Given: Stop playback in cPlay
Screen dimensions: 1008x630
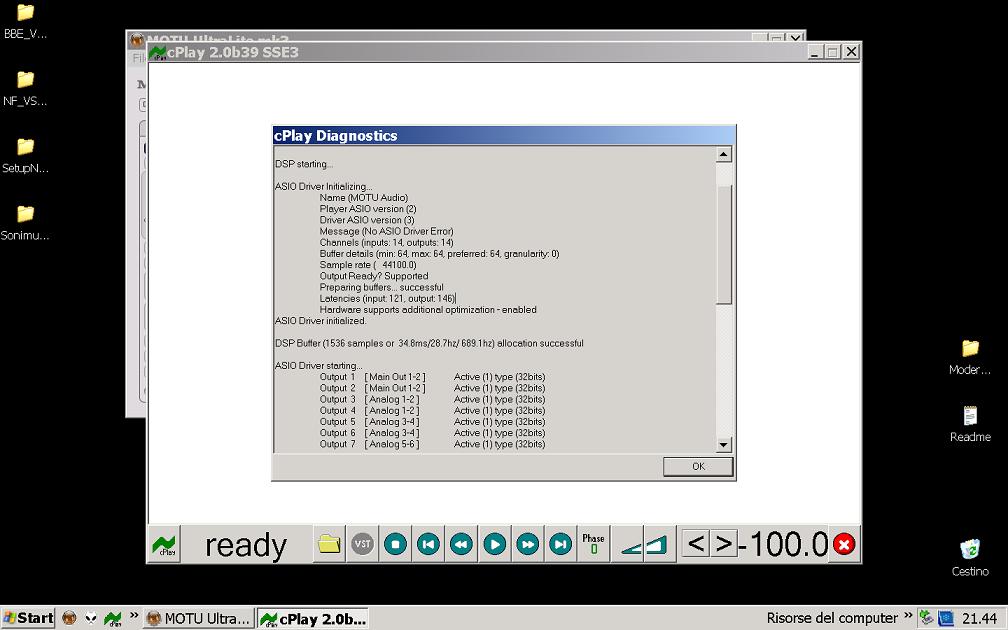Looking at the screenshot, I should coord(395,544).
